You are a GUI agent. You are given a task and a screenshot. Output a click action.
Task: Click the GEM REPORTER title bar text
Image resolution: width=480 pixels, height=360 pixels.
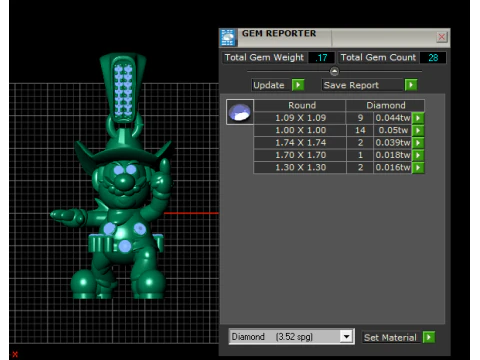coord(279,33)
